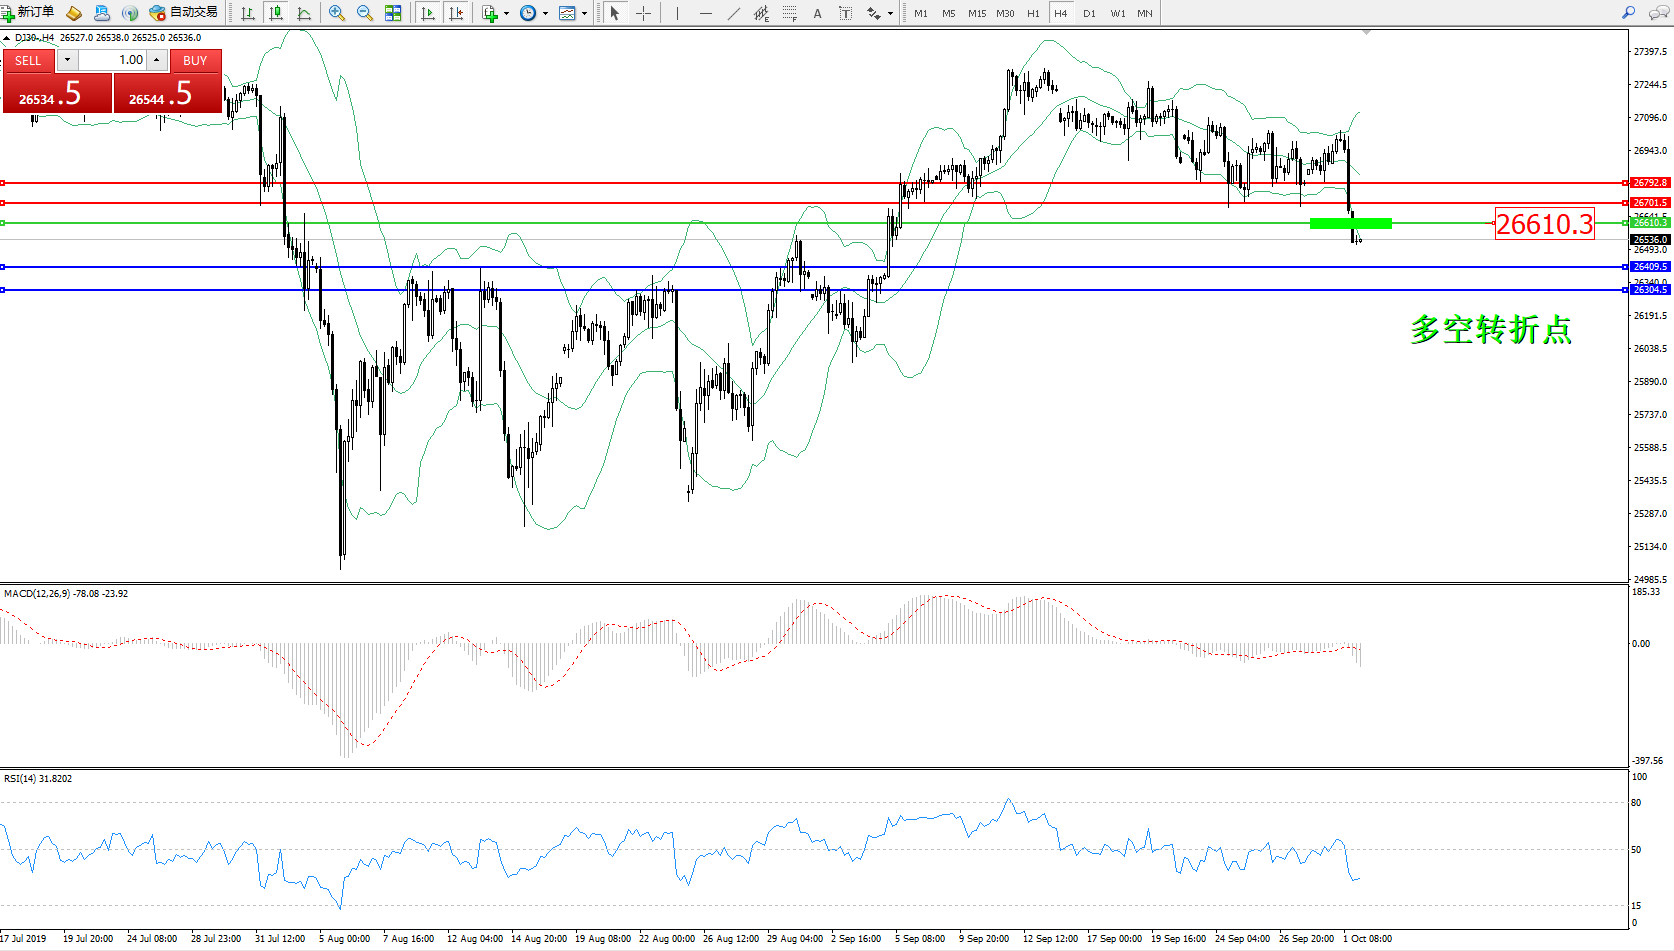Select the trendline drawing tool
Image resolution: width=1674 pixels, height=951 pixels.
click(x=734, y=13)
